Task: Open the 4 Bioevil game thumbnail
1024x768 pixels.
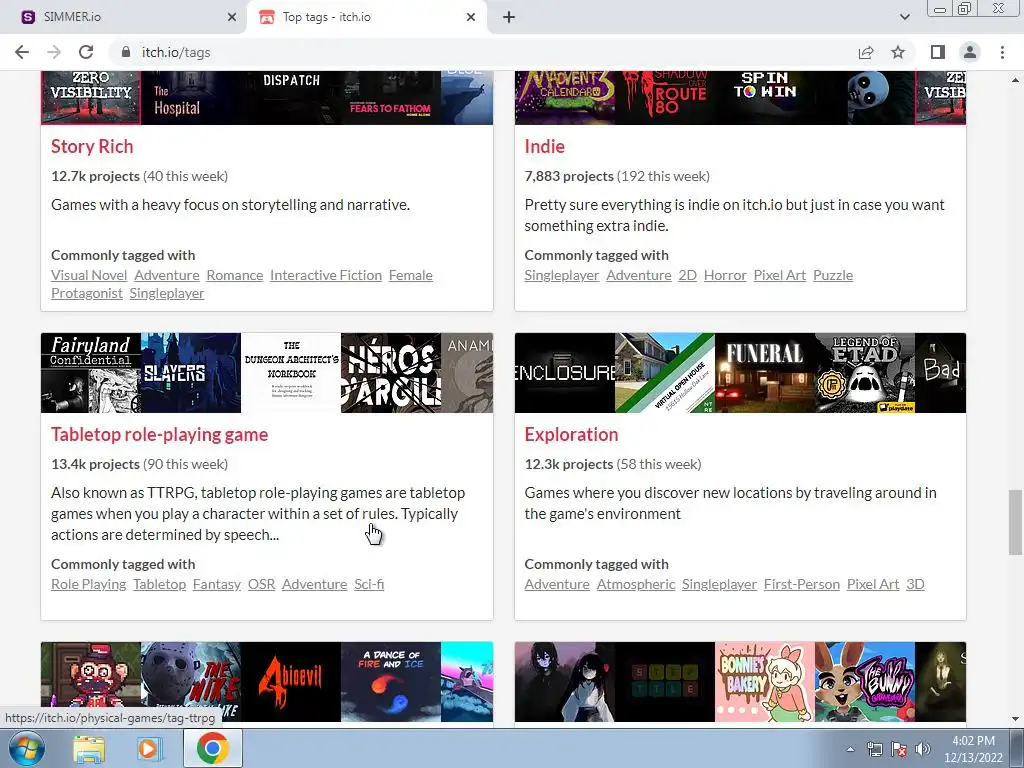Action: coord(291,682)
